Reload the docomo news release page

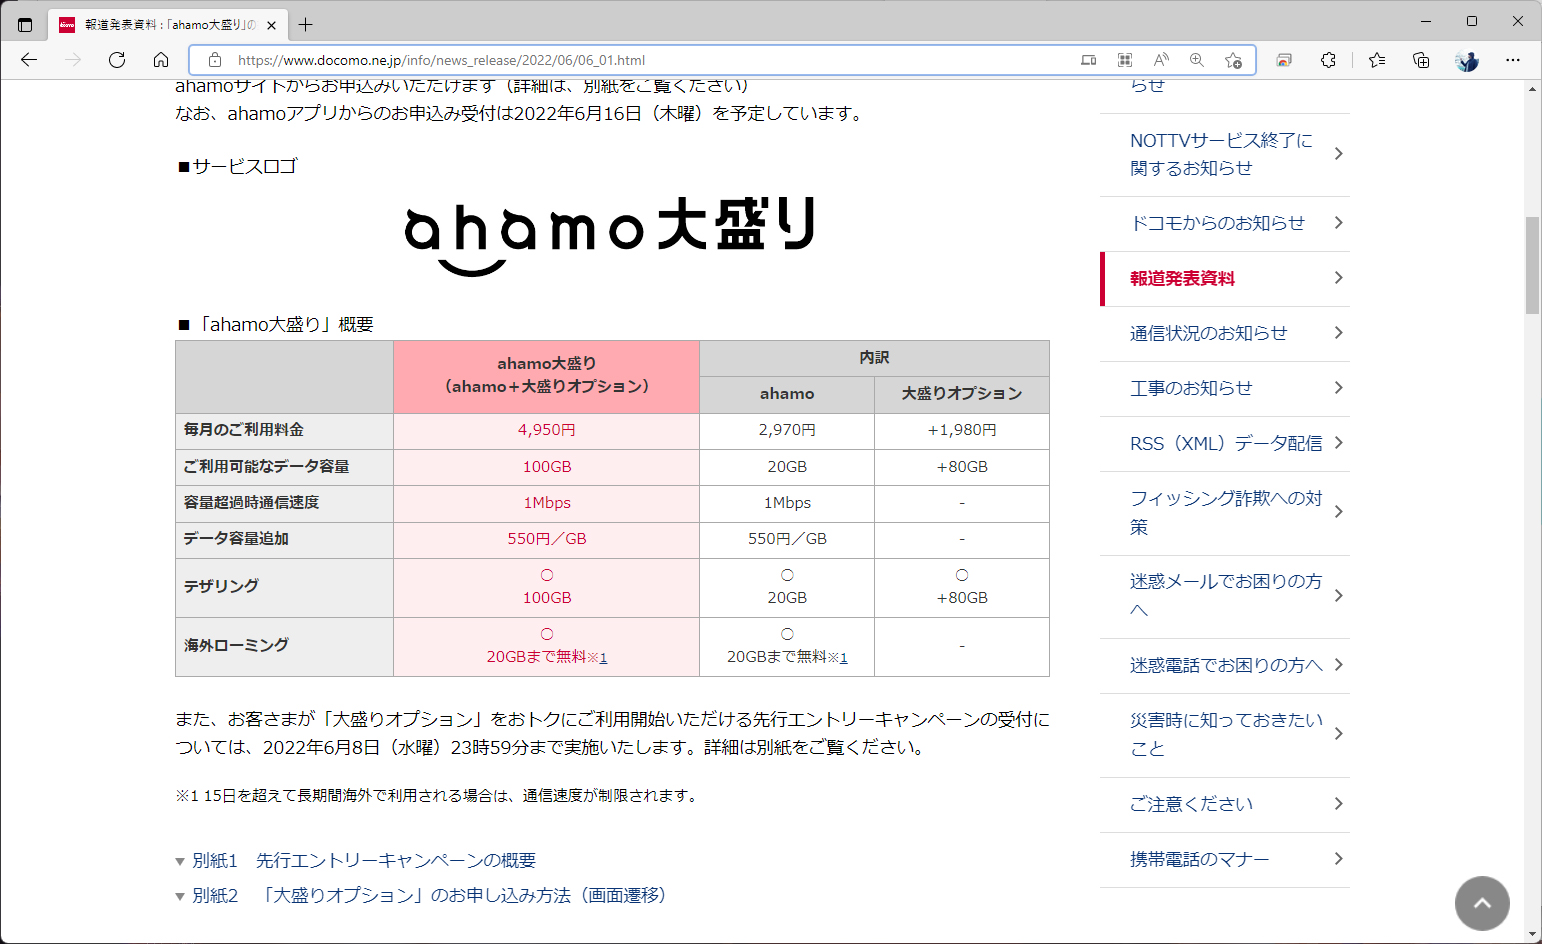117,60
